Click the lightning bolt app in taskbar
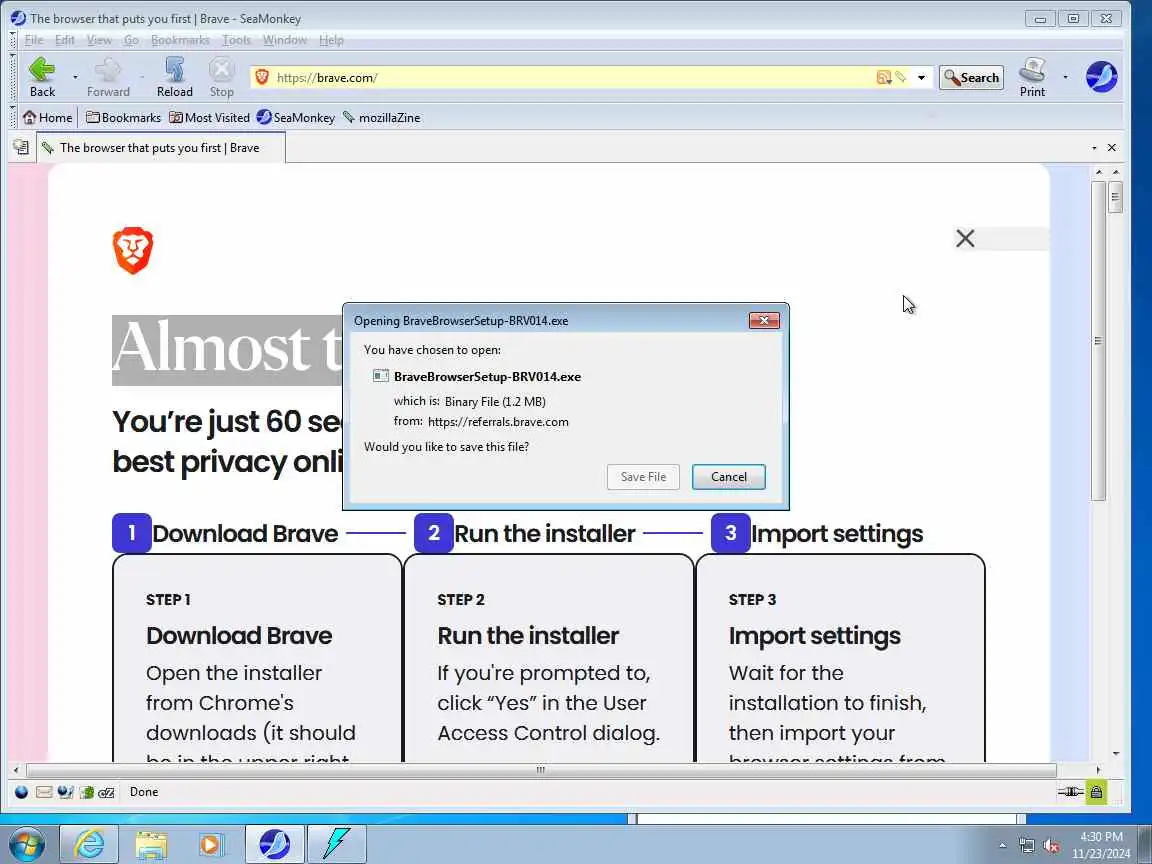 tap(336, 844)
